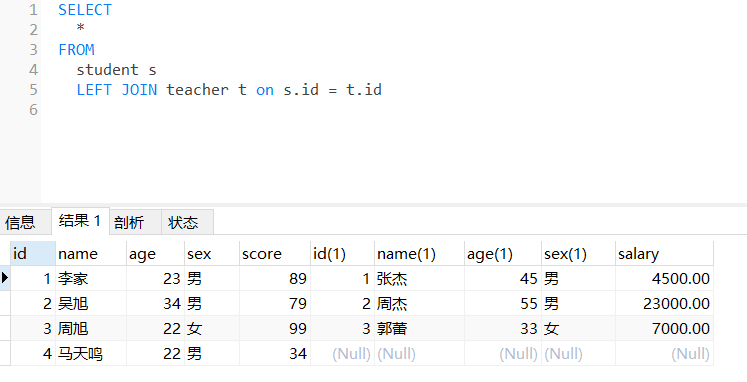Select salary cell 4500.00
747x382 pixels.
(664, 278)
